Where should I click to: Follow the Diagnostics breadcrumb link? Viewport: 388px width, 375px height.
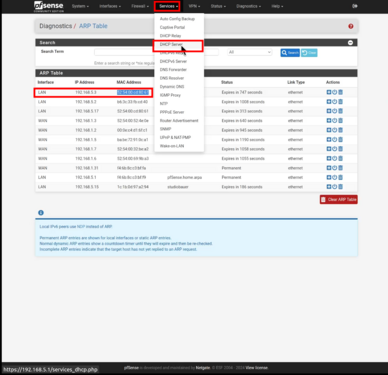56,26
